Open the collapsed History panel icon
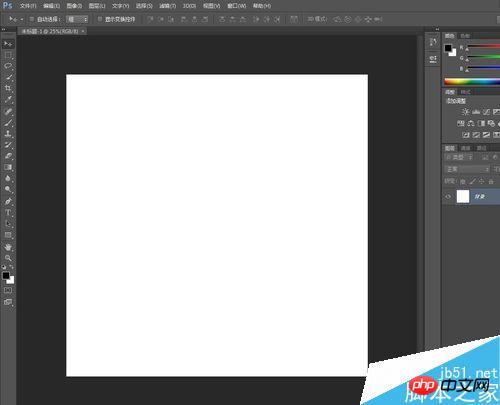The image size is (500, 405). pos(433,42)
